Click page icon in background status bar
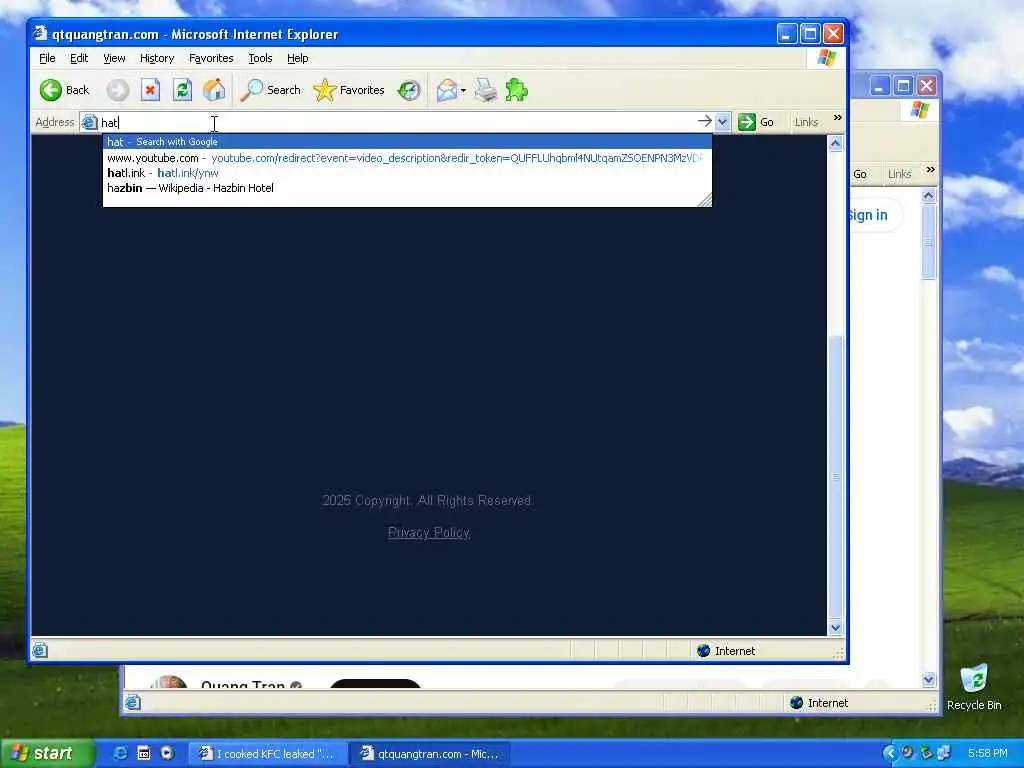The width and height of the screenshot is (1024, 768). [133, 702]
